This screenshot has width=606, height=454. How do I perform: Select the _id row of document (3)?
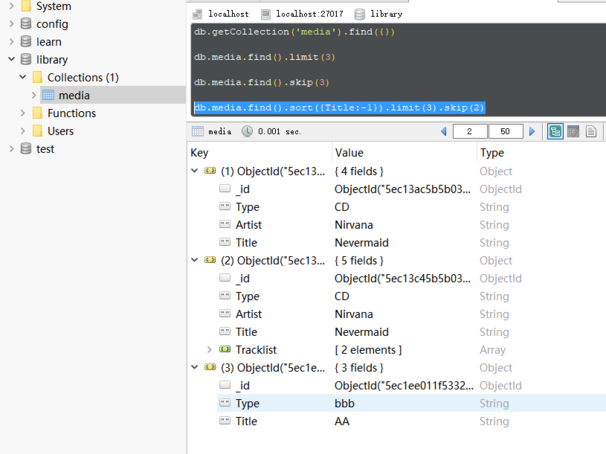411,385
